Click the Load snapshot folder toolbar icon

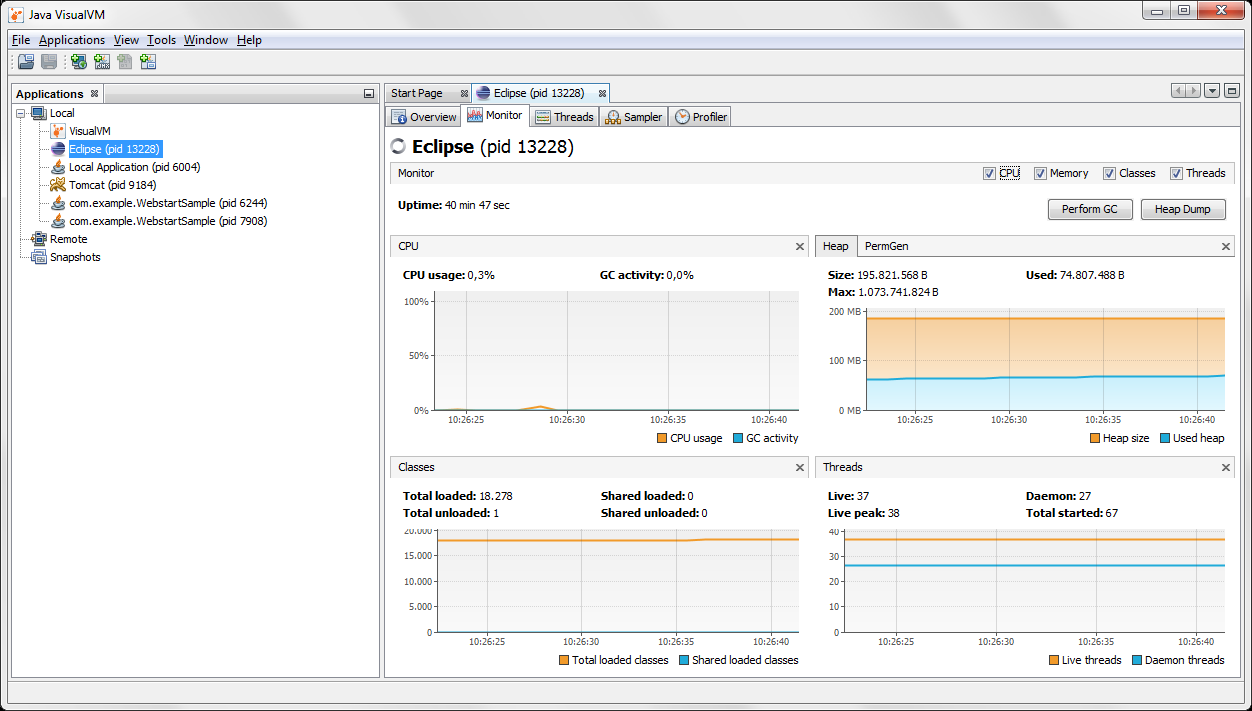26,62
